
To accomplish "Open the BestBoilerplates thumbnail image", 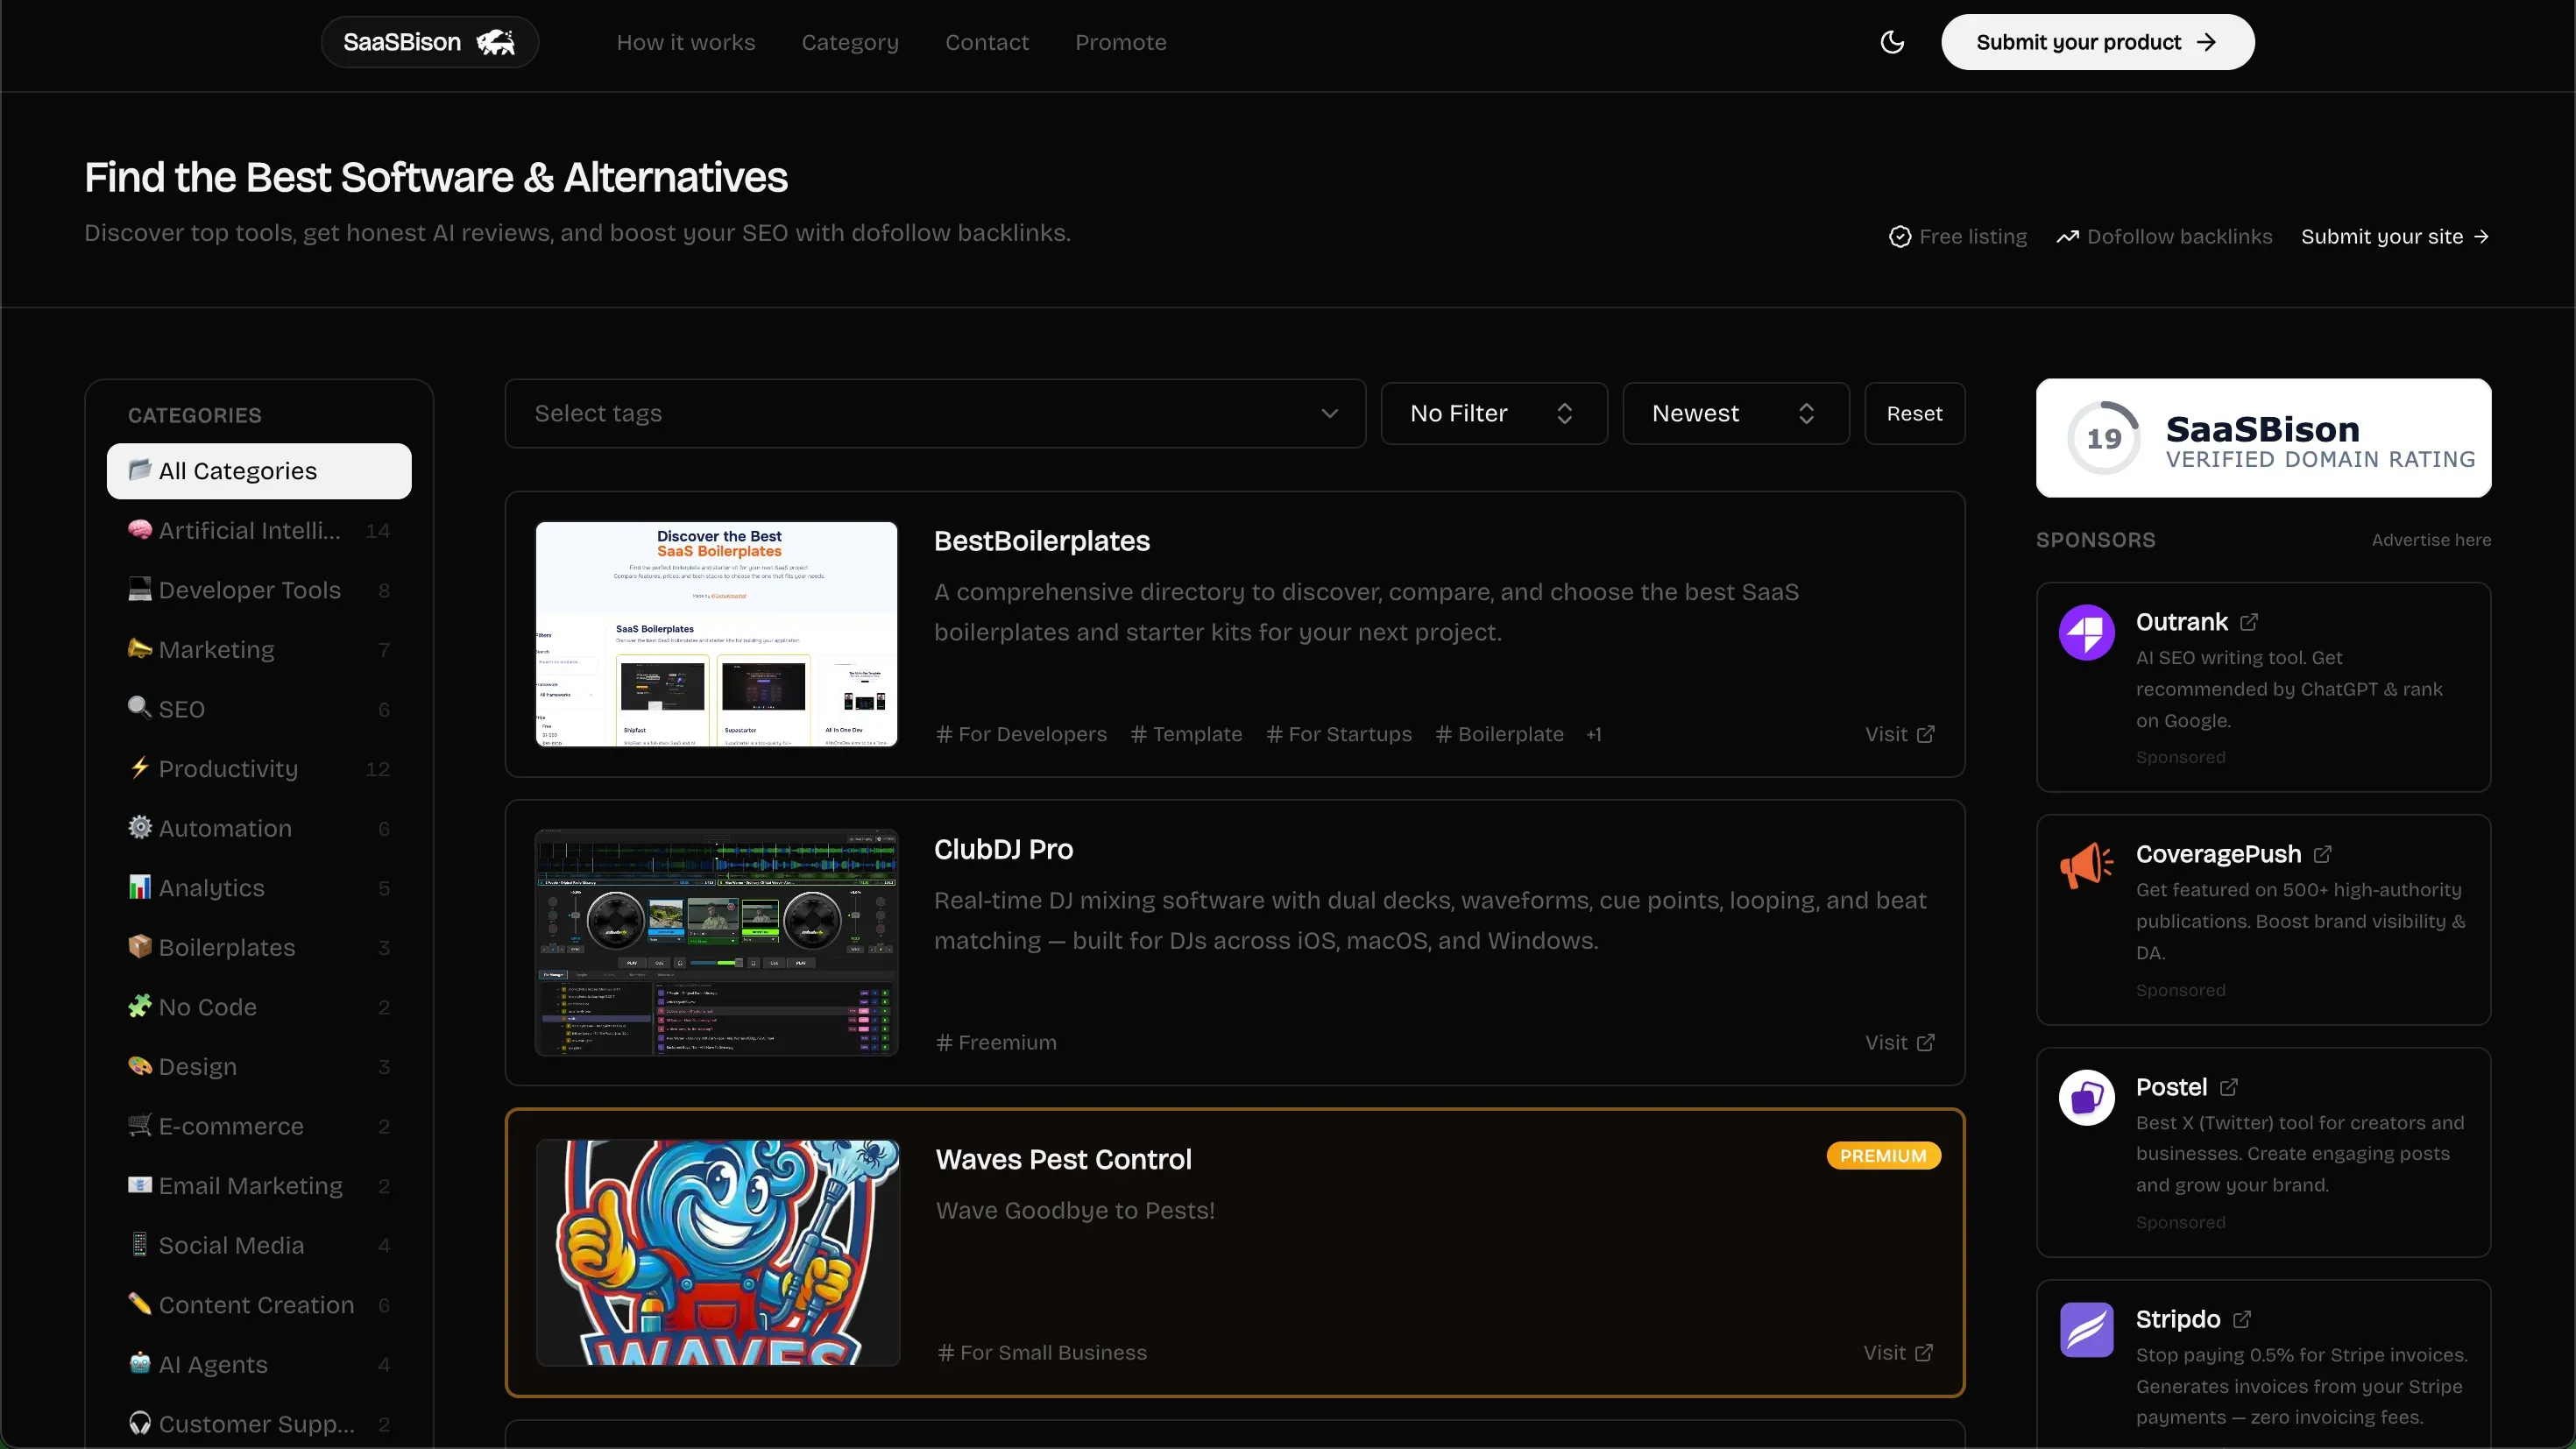I will point(716,634).
